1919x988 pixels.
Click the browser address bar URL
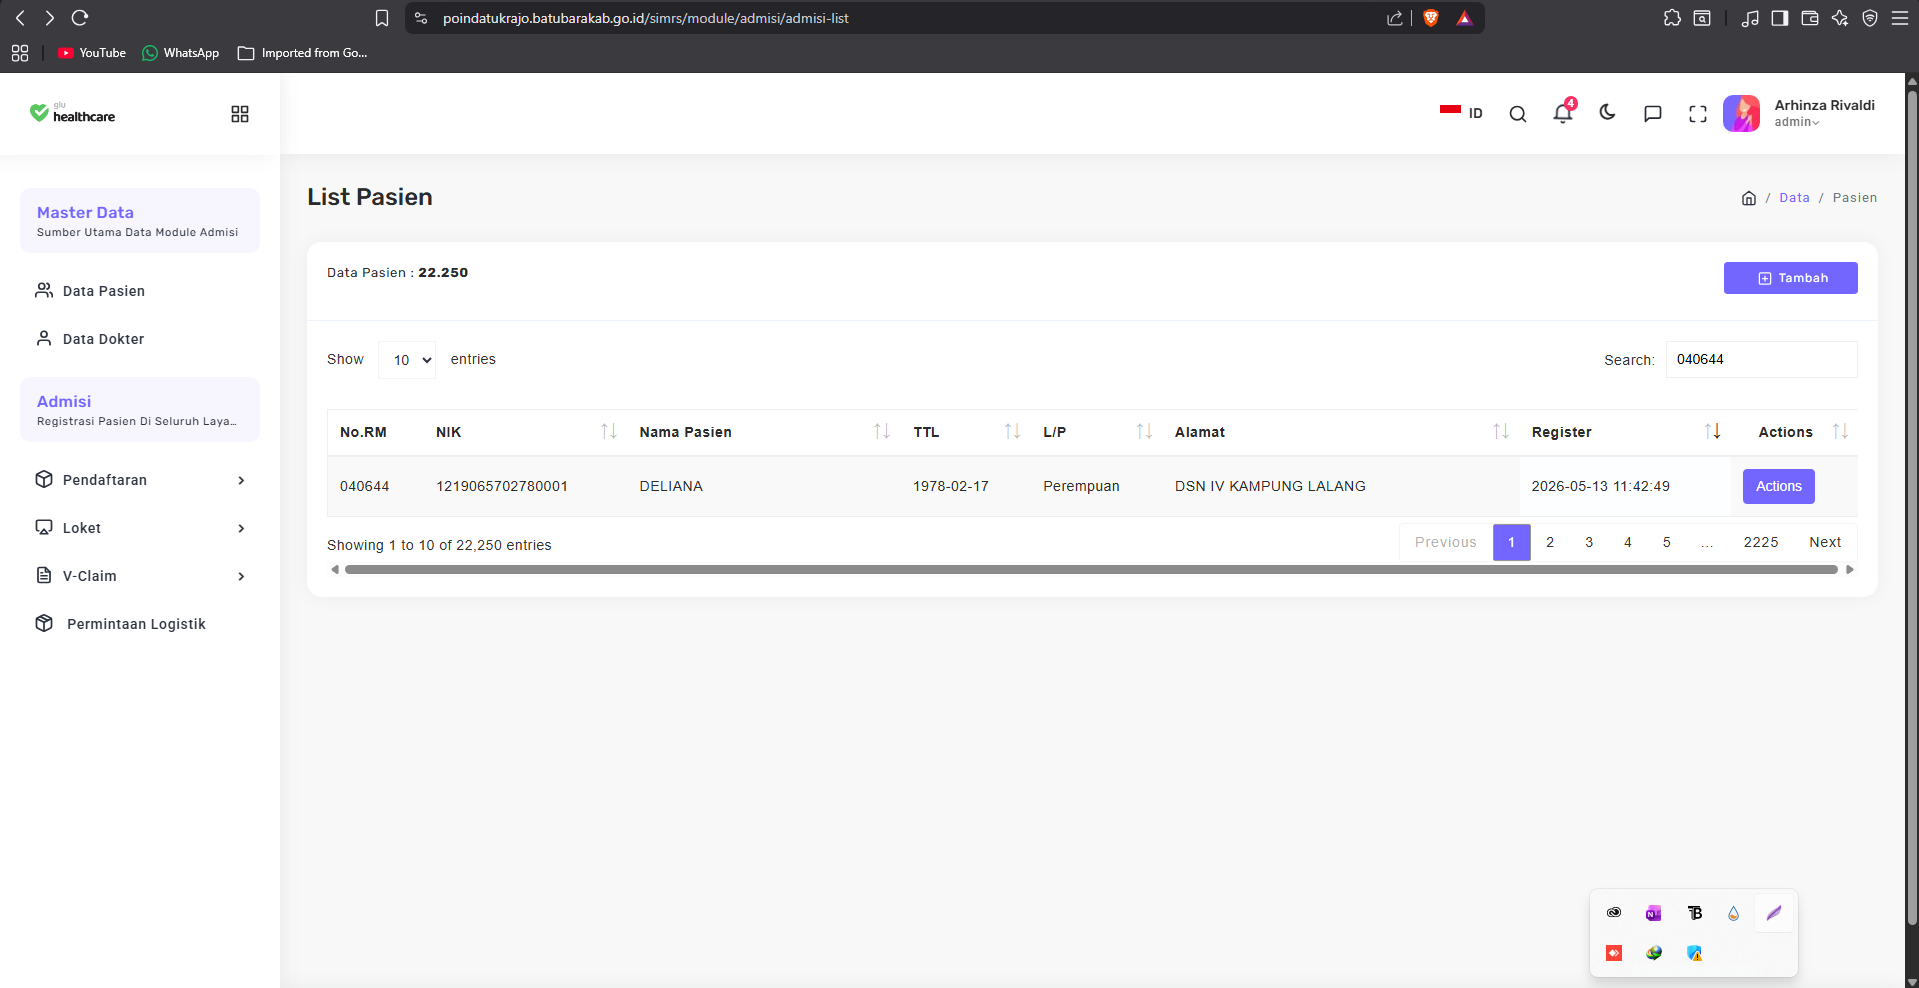pyautogui.click(x=645, y=18)
